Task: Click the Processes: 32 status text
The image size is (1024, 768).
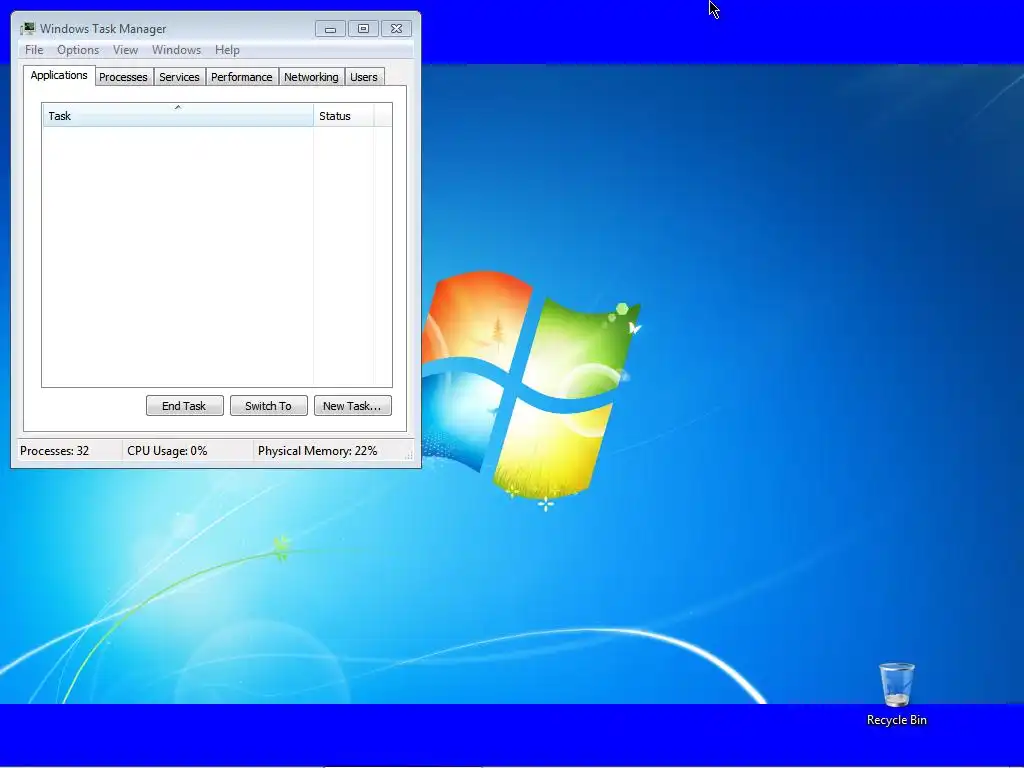Action: [54, 451]
